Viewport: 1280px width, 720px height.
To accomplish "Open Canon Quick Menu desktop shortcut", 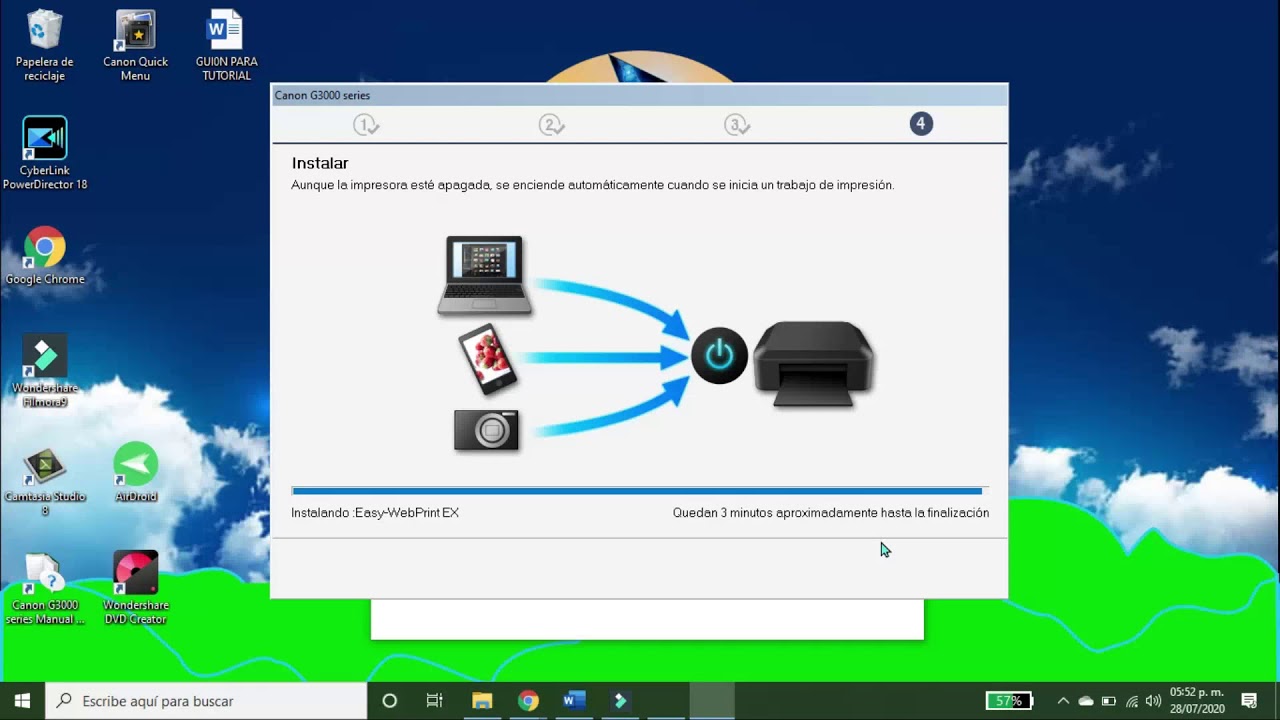I will [x=135, y=45].
